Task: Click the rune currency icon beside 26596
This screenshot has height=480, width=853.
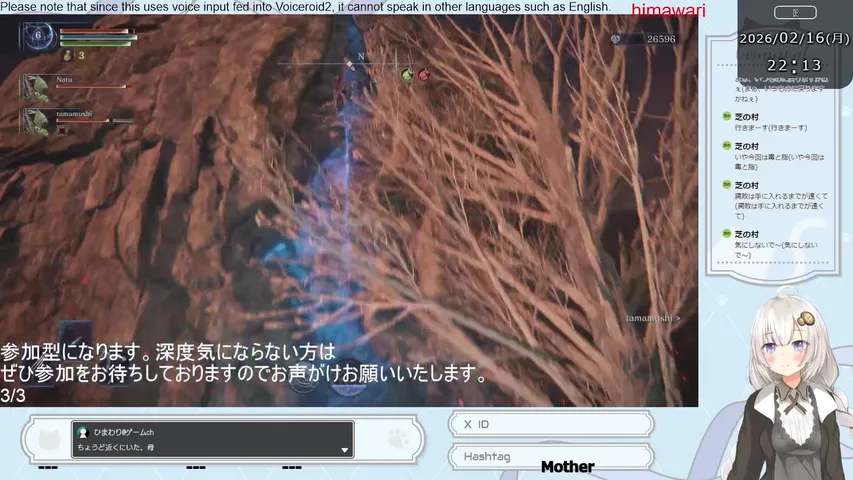Action: coord(615,39)
